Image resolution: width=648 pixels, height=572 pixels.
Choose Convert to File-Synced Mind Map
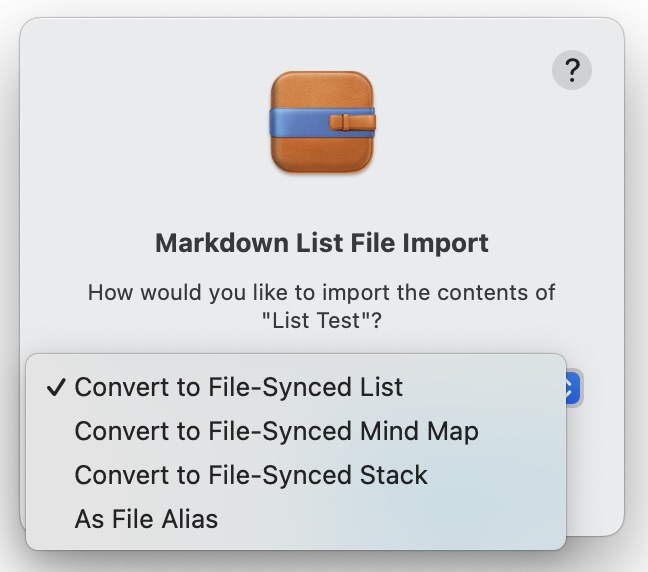276,431
